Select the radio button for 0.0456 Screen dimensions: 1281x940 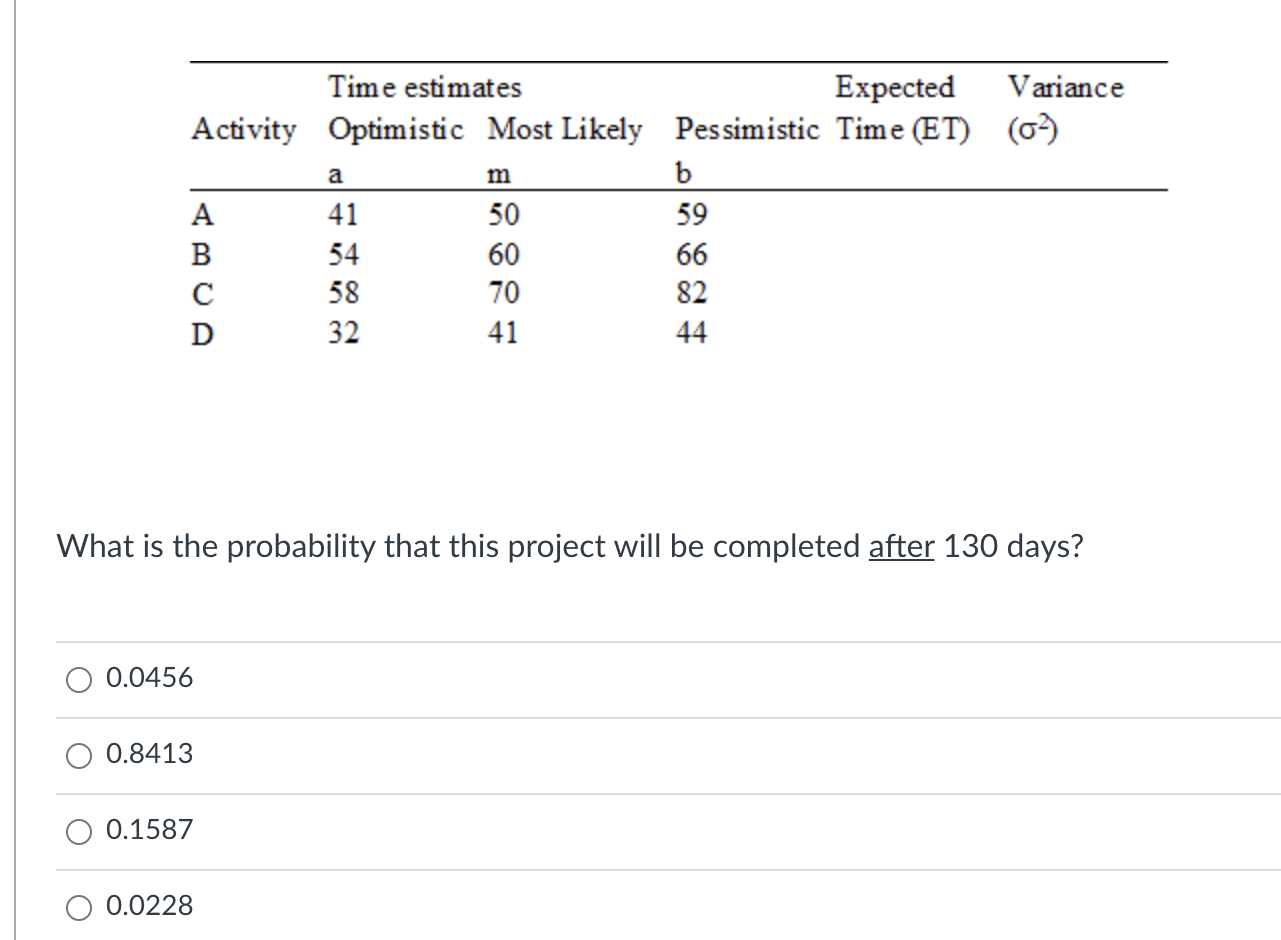point(78,679)
